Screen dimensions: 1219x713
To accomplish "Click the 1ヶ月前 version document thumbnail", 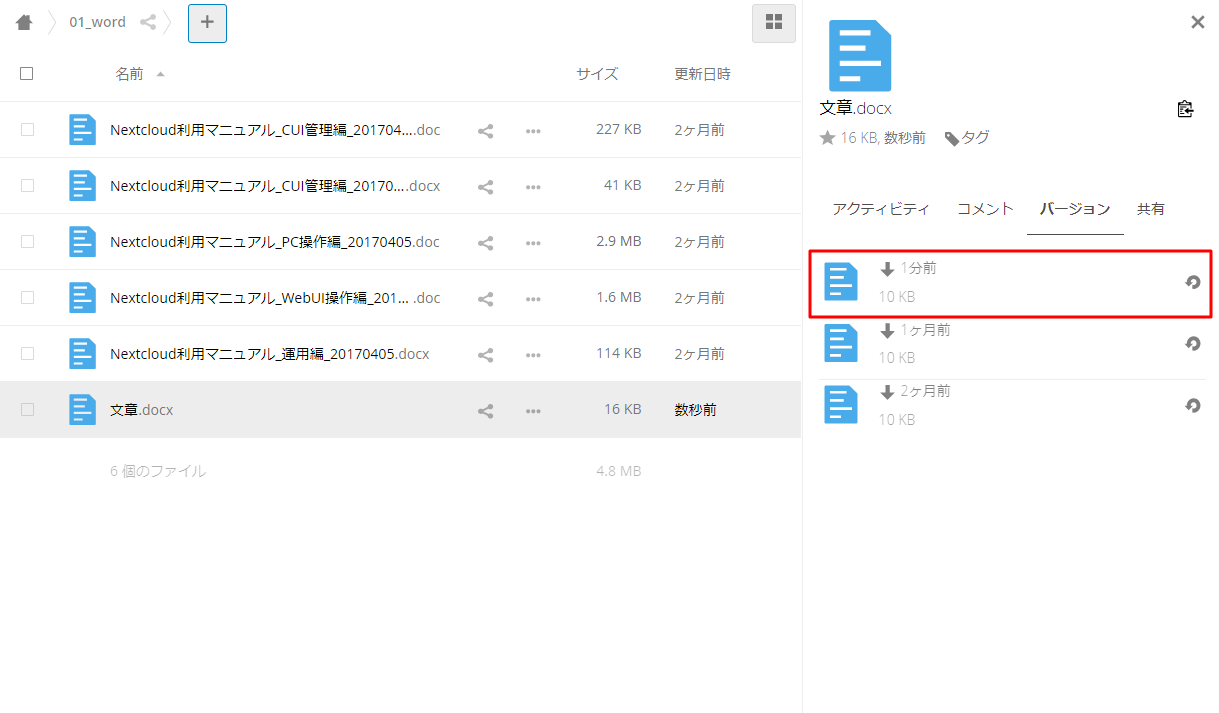I will tap(841, 343).
